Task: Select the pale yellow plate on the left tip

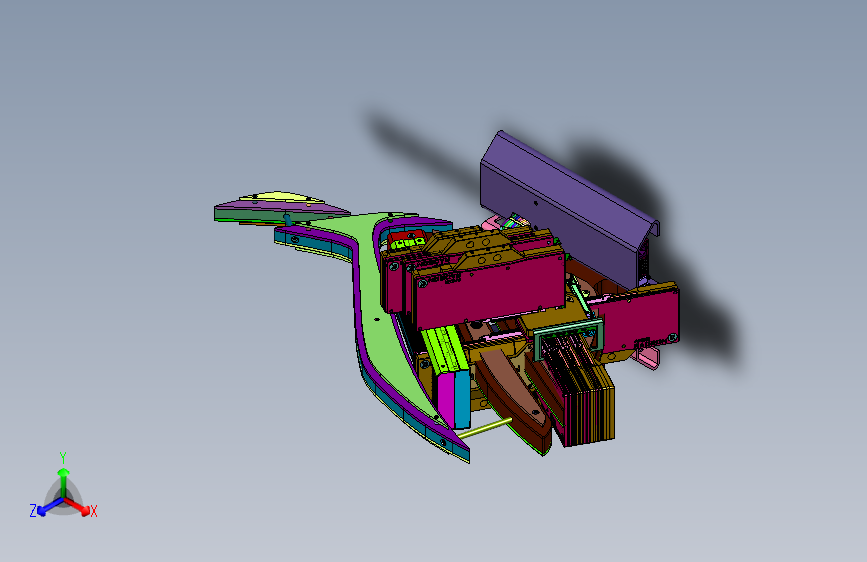Action: [x=280, y=197]
